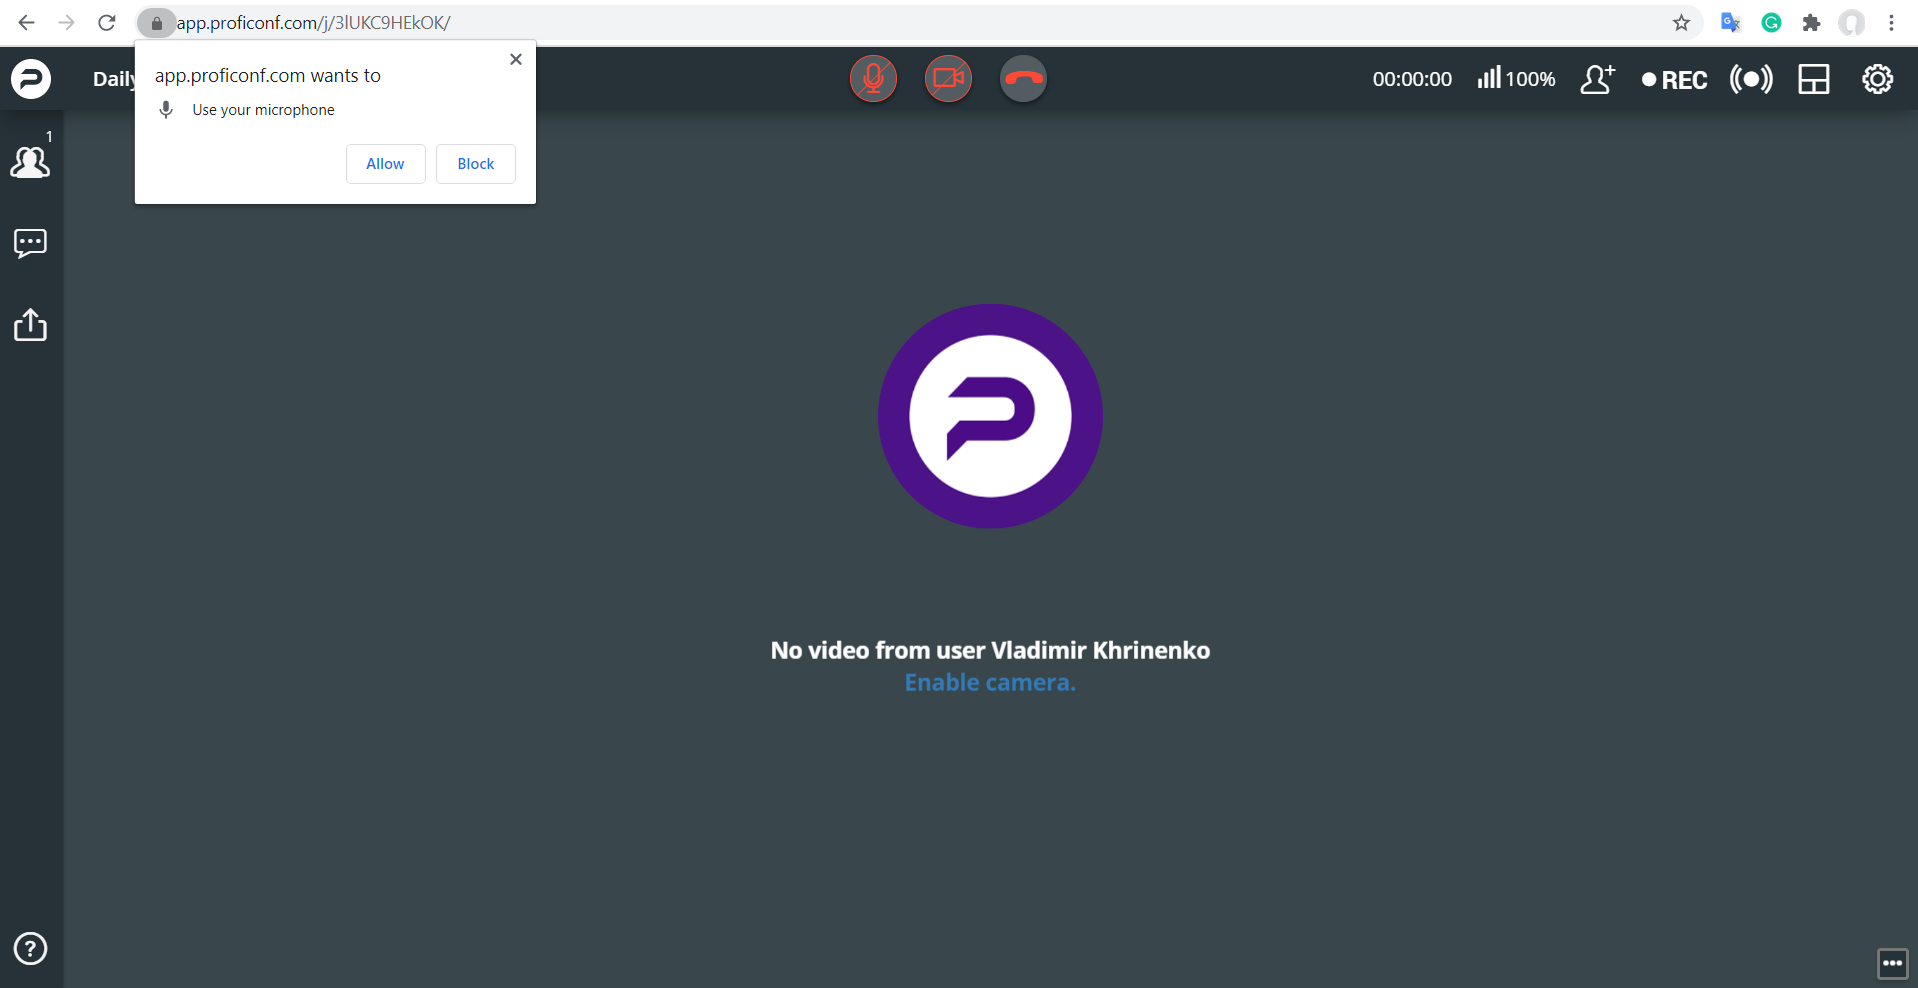1918x988 pixels.
Task: Turn on the camera button
Action: tap(948, 79)
